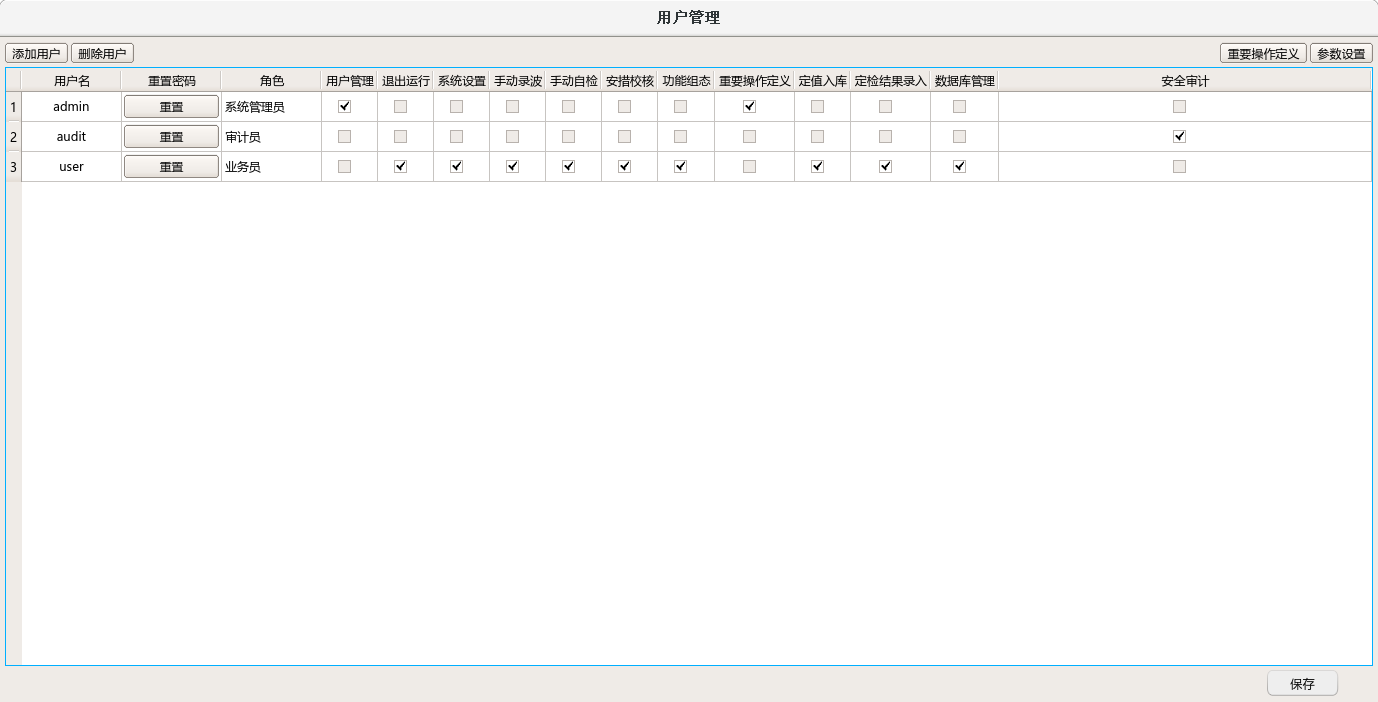The width and height of the screenshot is (1378, 702).
Task: Uncheck 重要操作定义 for admin
Action: [x=750, y=107]
